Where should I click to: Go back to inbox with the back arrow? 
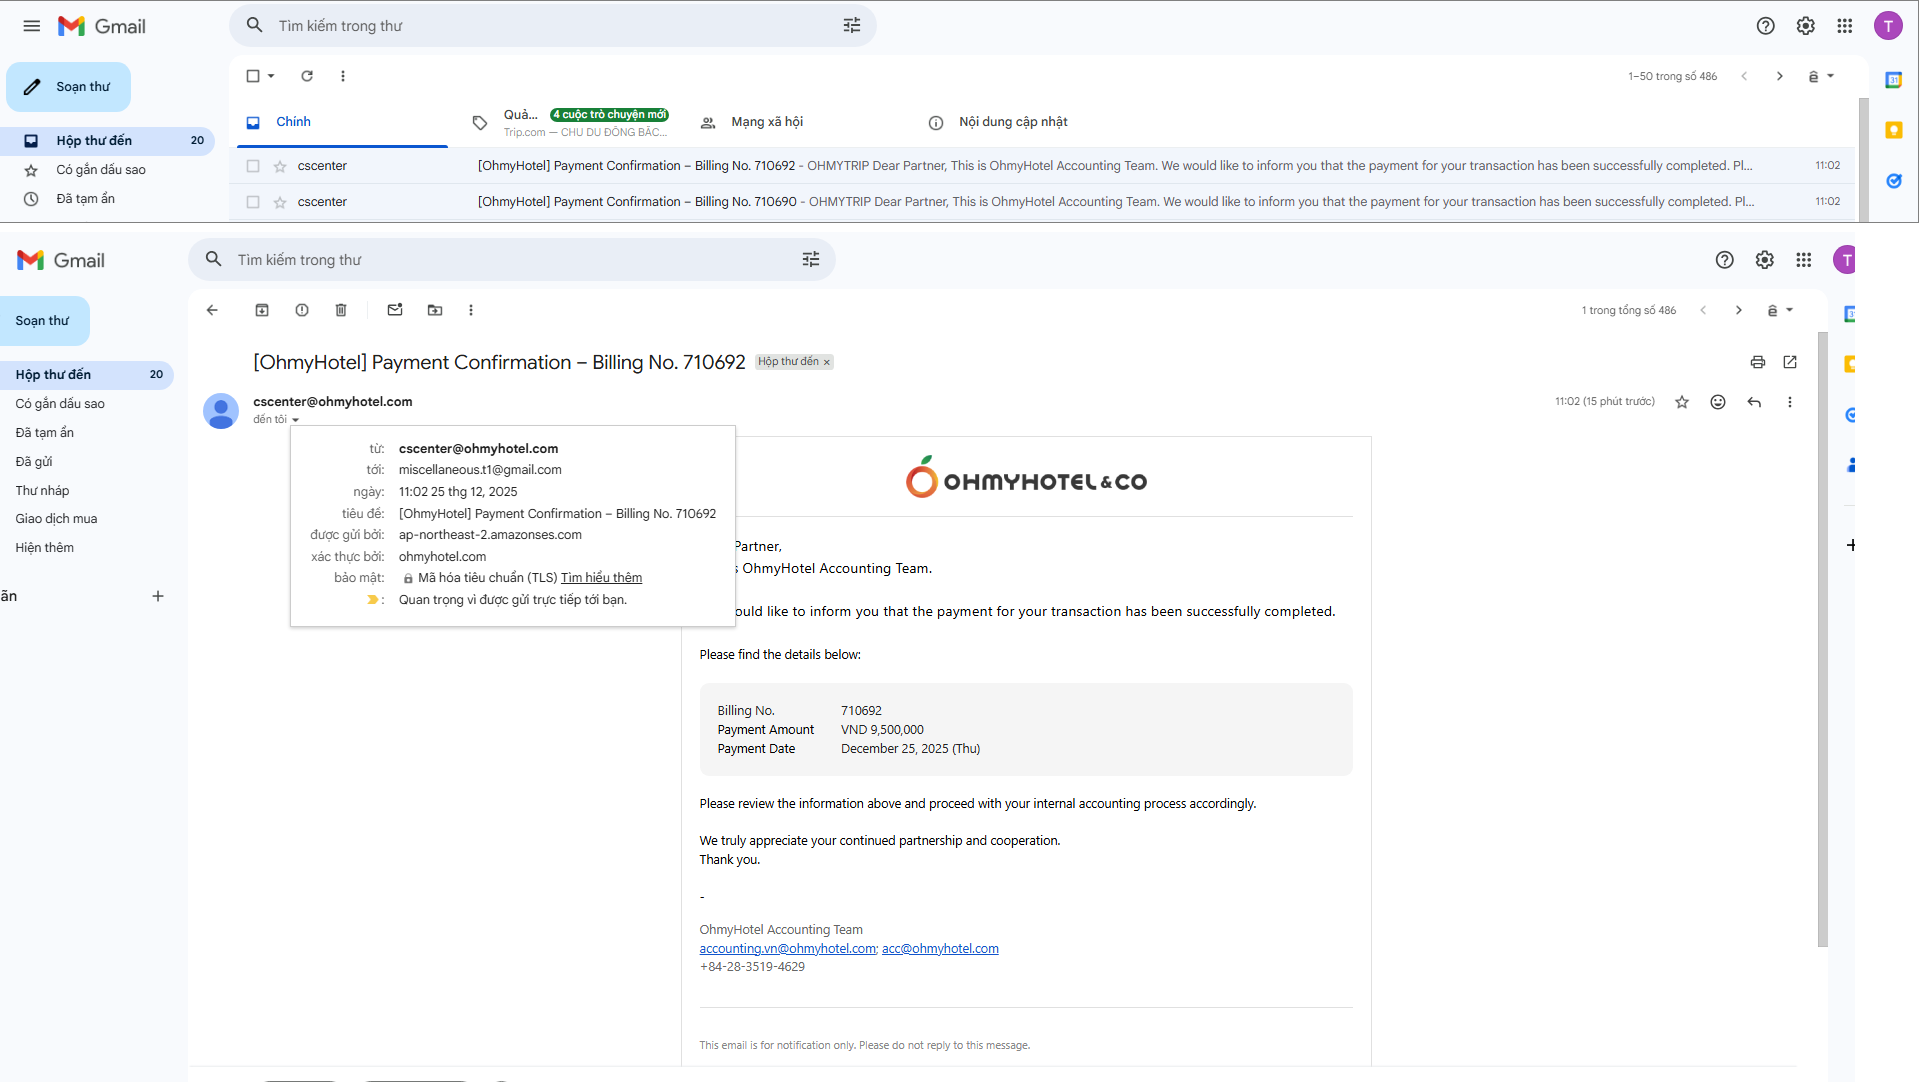212,310
